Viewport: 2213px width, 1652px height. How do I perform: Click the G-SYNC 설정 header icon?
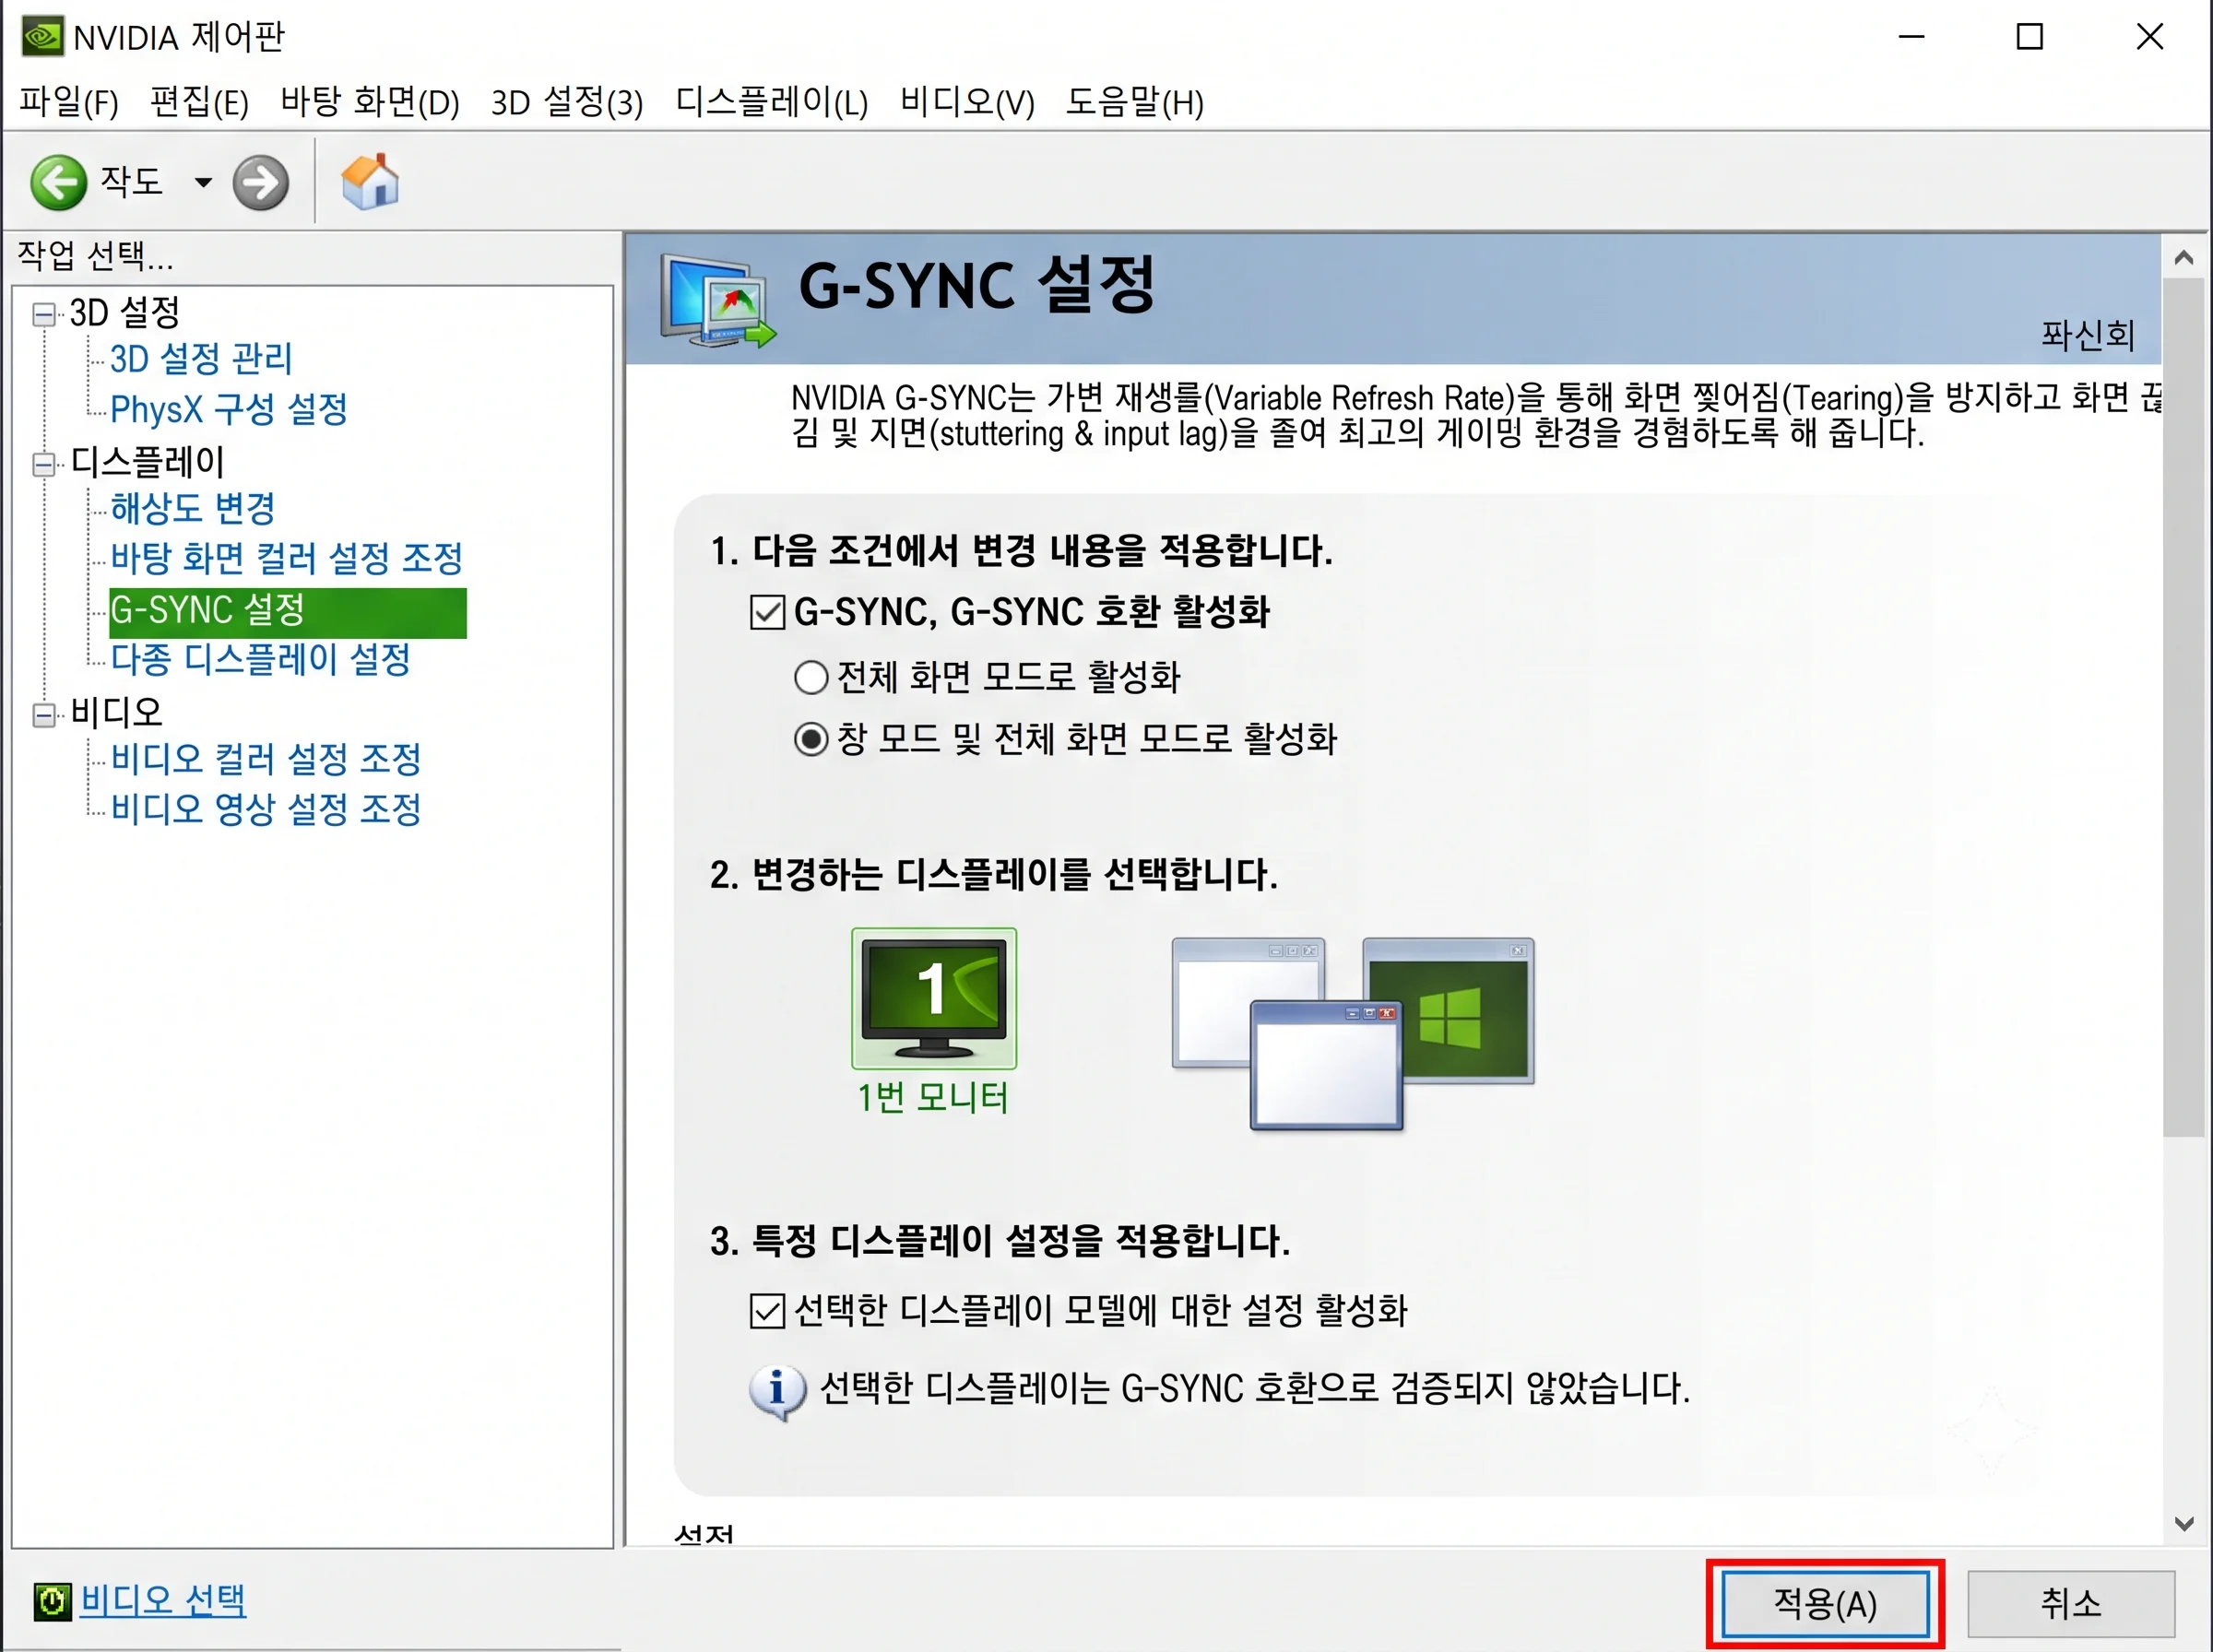coord(718,300)
